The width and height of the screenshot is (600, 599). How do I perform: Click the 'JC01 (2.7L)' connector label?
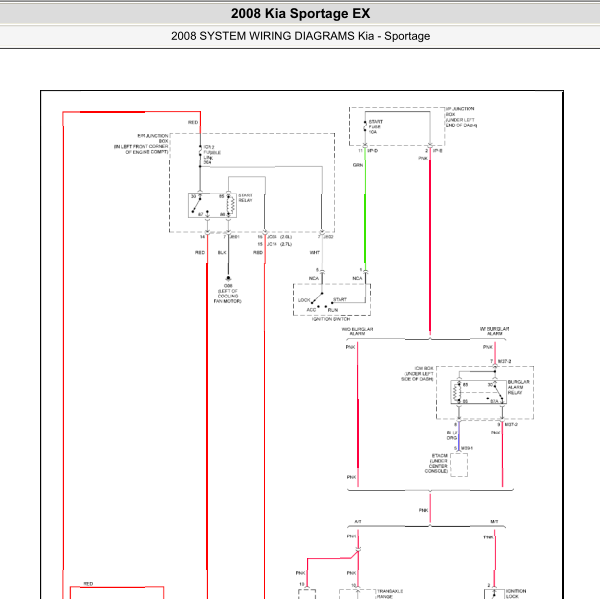point(279,244)
